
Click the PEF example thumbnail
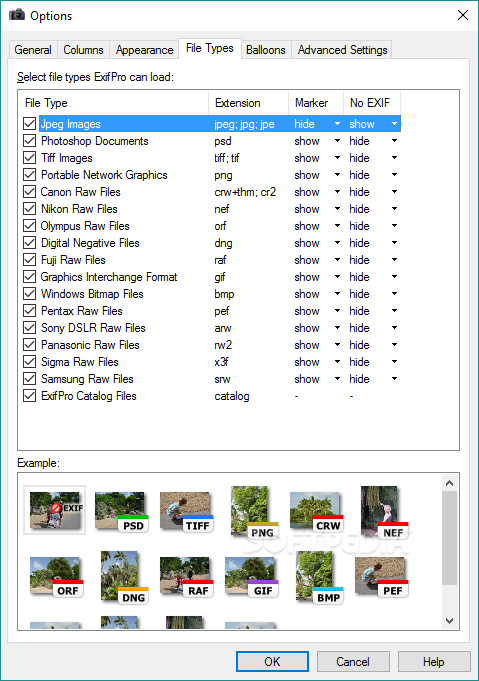pyautogui.click(x=382, y=578)
